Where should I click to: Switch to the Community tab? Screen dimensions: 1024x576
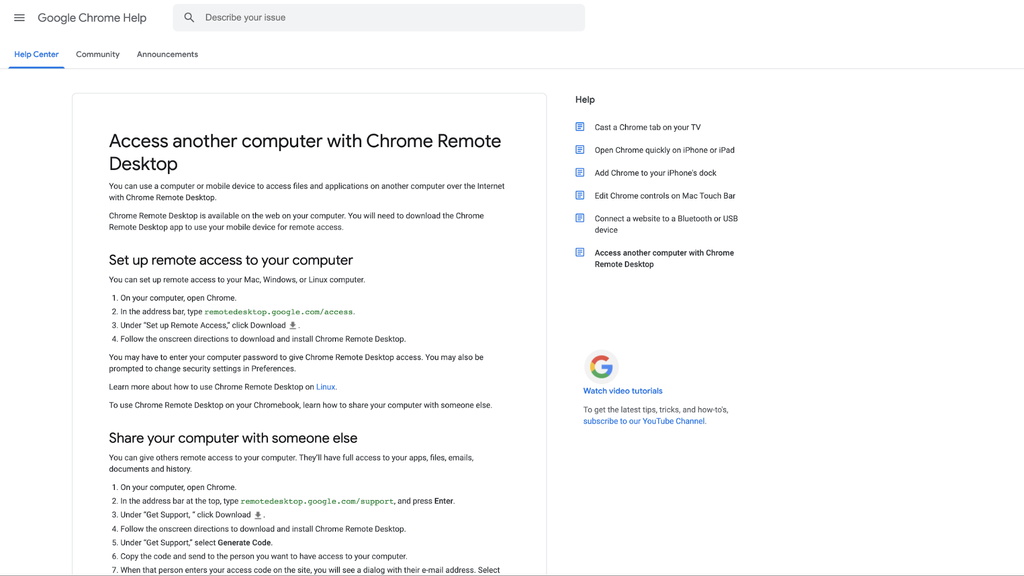[97, 54]
